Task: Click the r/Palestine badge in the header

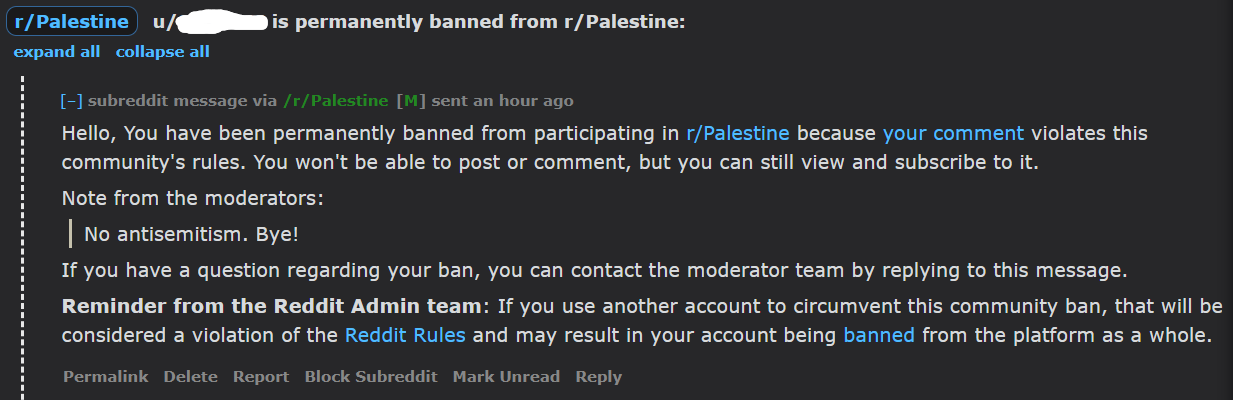Action: 71,21
